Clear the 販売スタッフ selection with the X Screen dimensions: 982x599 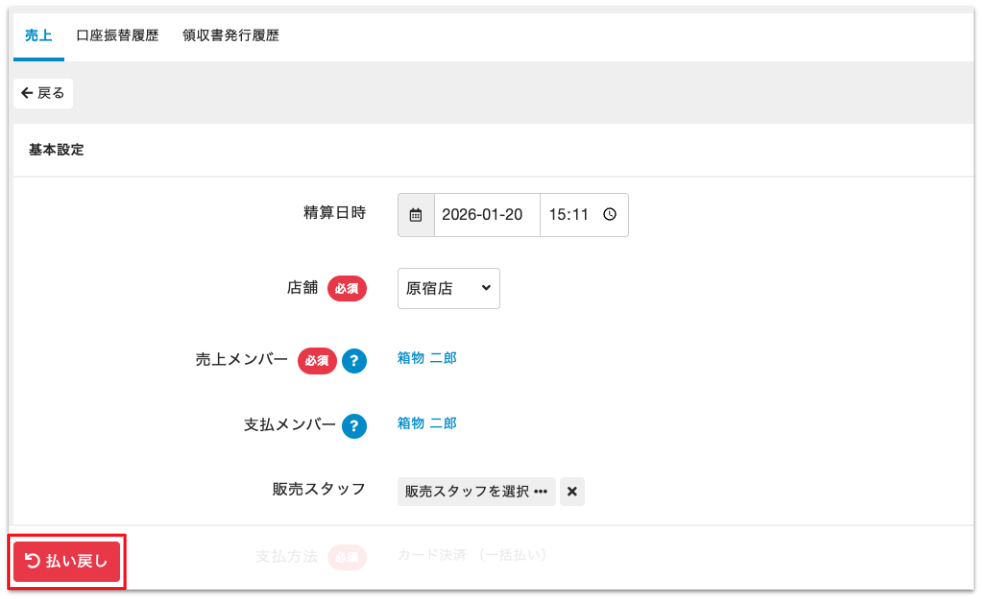(x=572, y=492)
